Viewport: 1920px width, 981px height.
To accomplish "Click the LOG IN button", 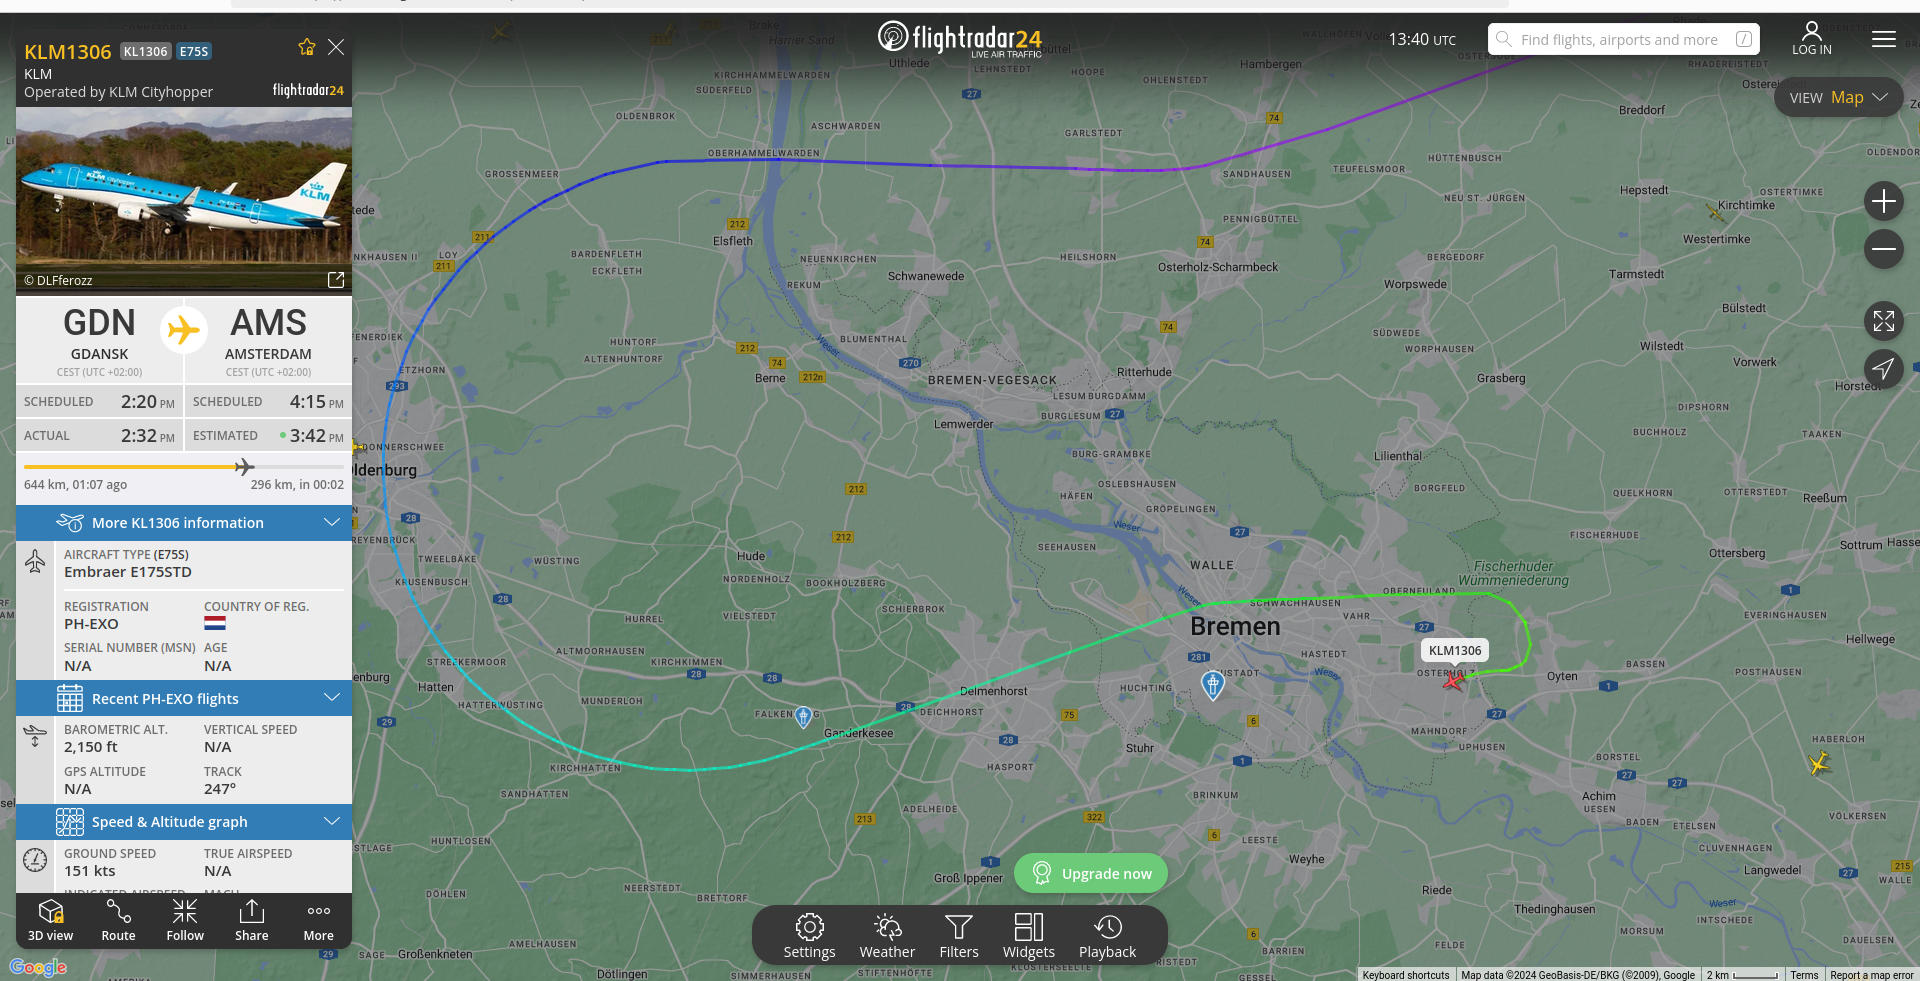I will click(1811, 39).
